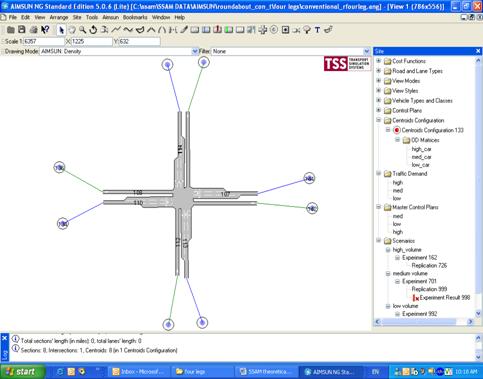
Task: Open the File menu
Action: pos(13,17)
